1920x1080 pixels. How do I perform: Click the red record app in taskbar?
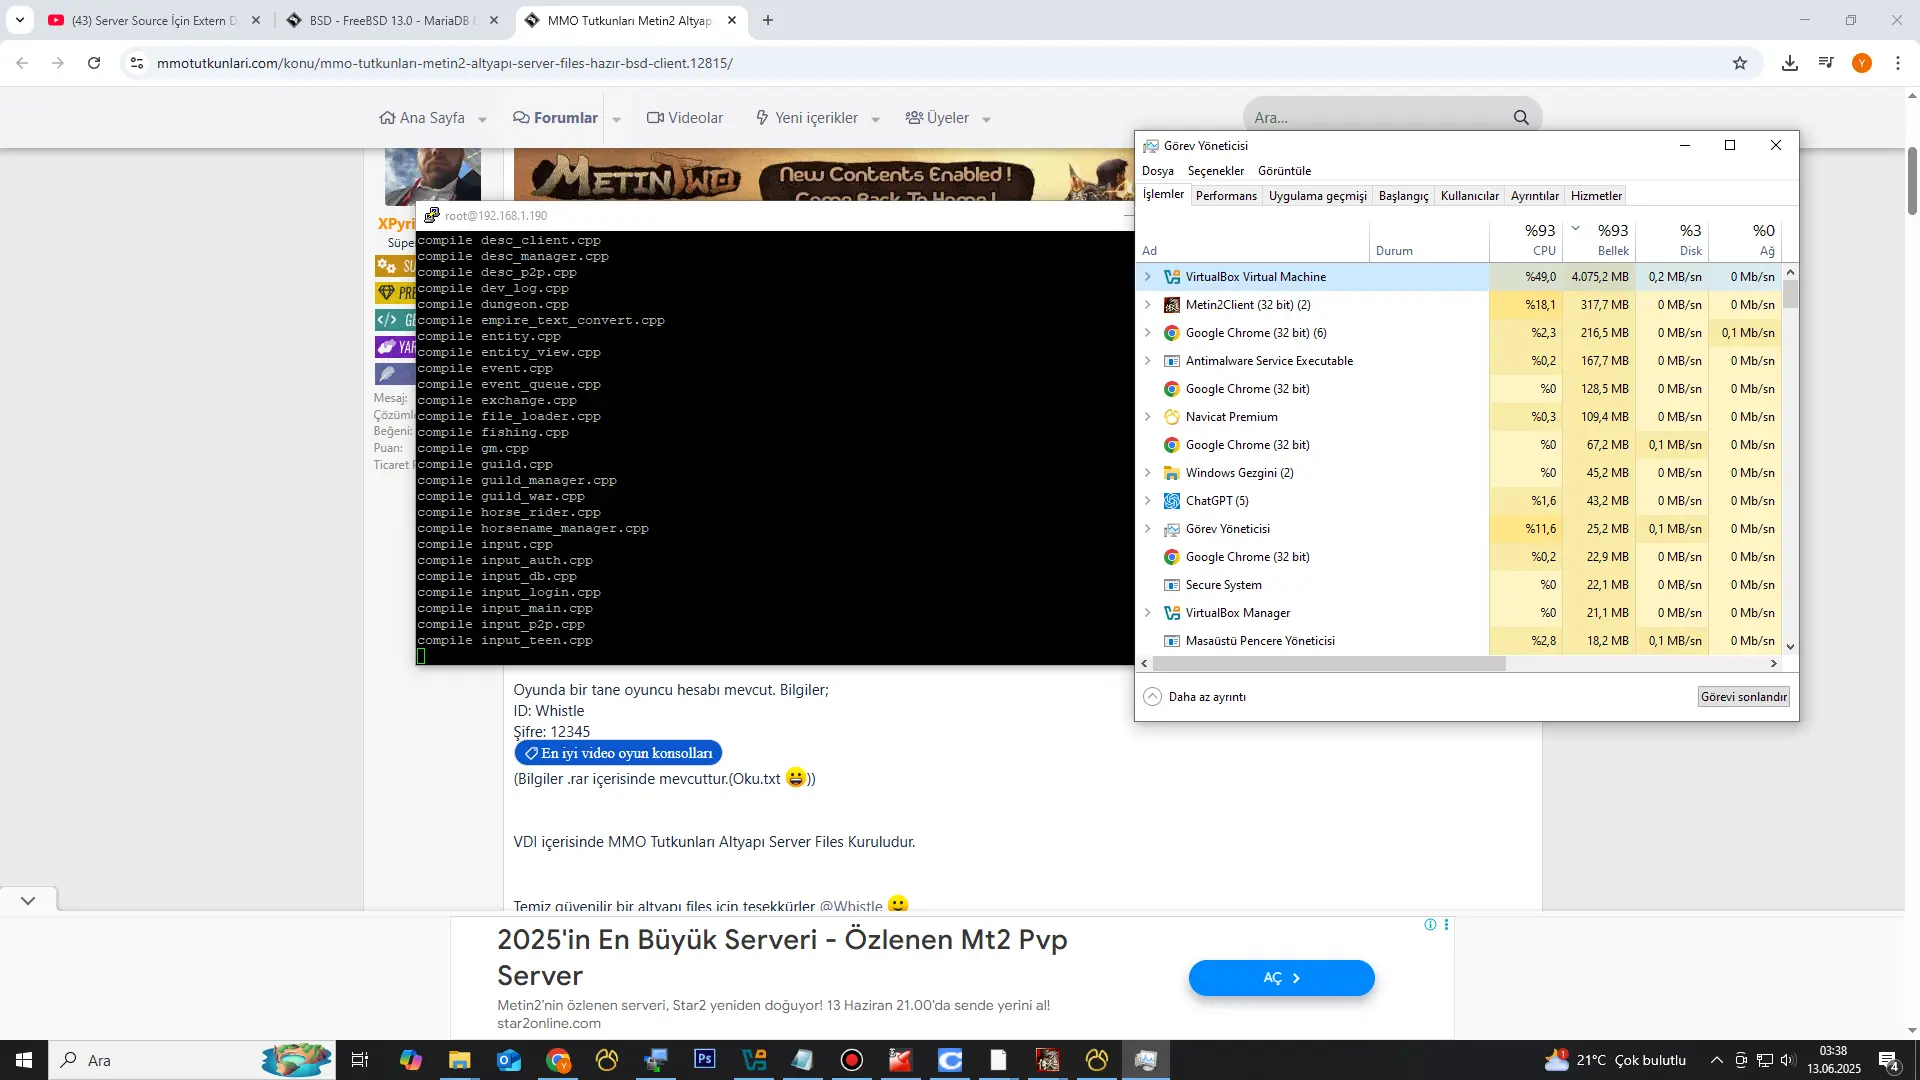click(x=852, y=1060)
